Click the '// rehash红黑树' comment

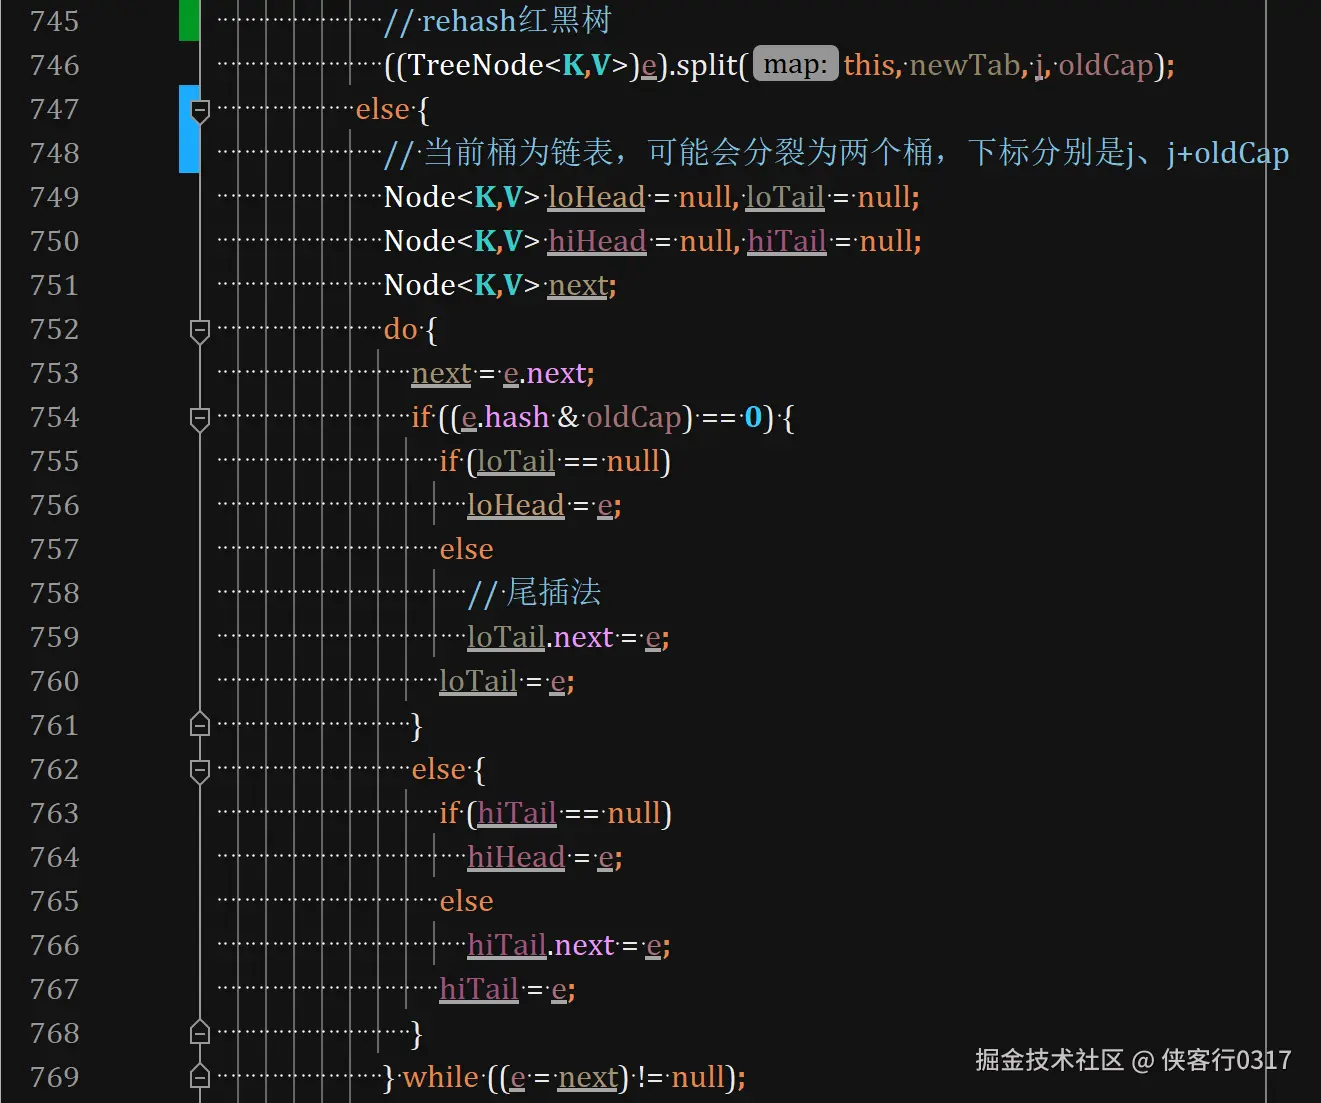pyautogui.click(x=497, y=21)
